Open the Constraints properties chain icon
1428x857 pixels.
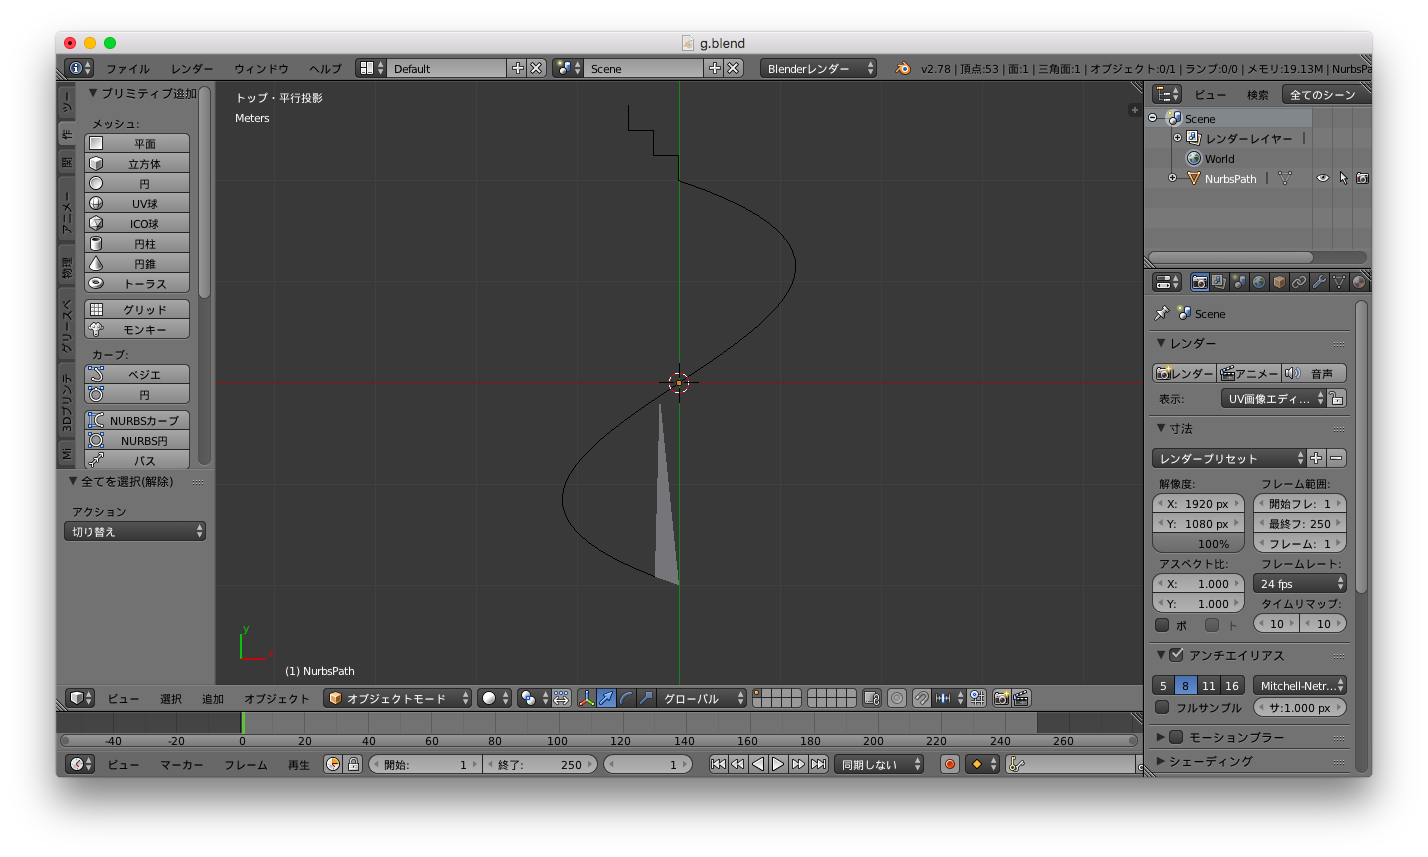coord(1301,281)
